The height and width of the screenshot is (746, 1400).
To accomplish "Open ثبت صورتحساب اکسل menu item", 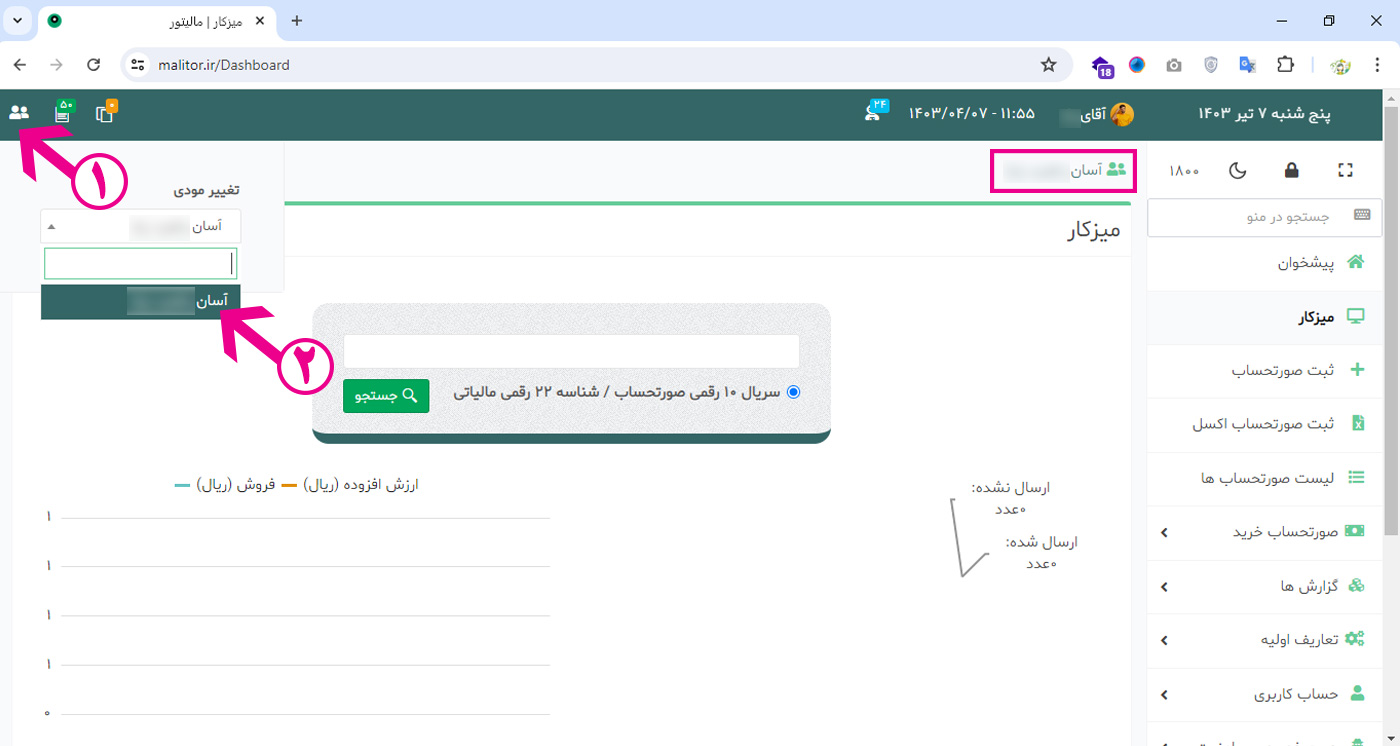I will pyautogui.click(x=1265, y=424).
